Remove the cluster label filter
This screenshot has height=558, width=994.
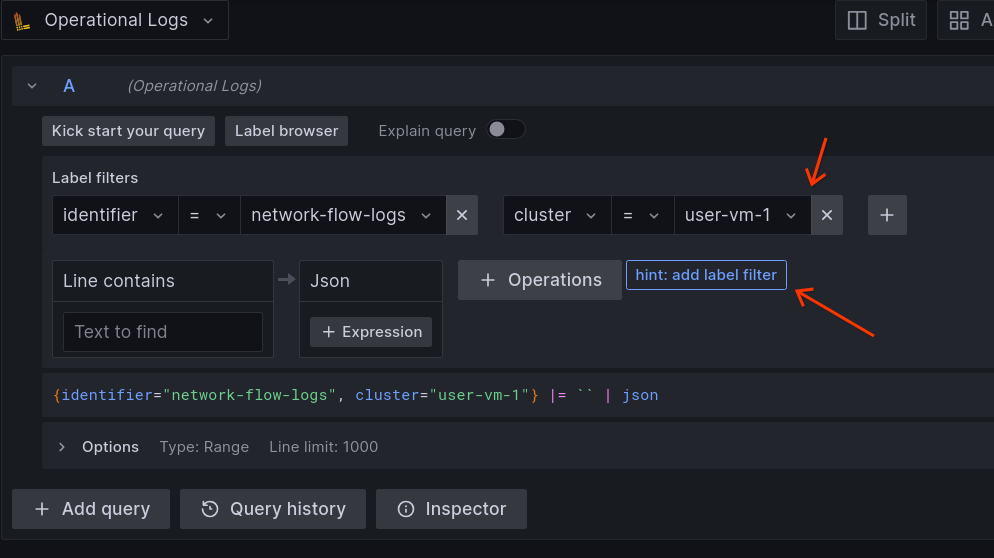[827, 215]
